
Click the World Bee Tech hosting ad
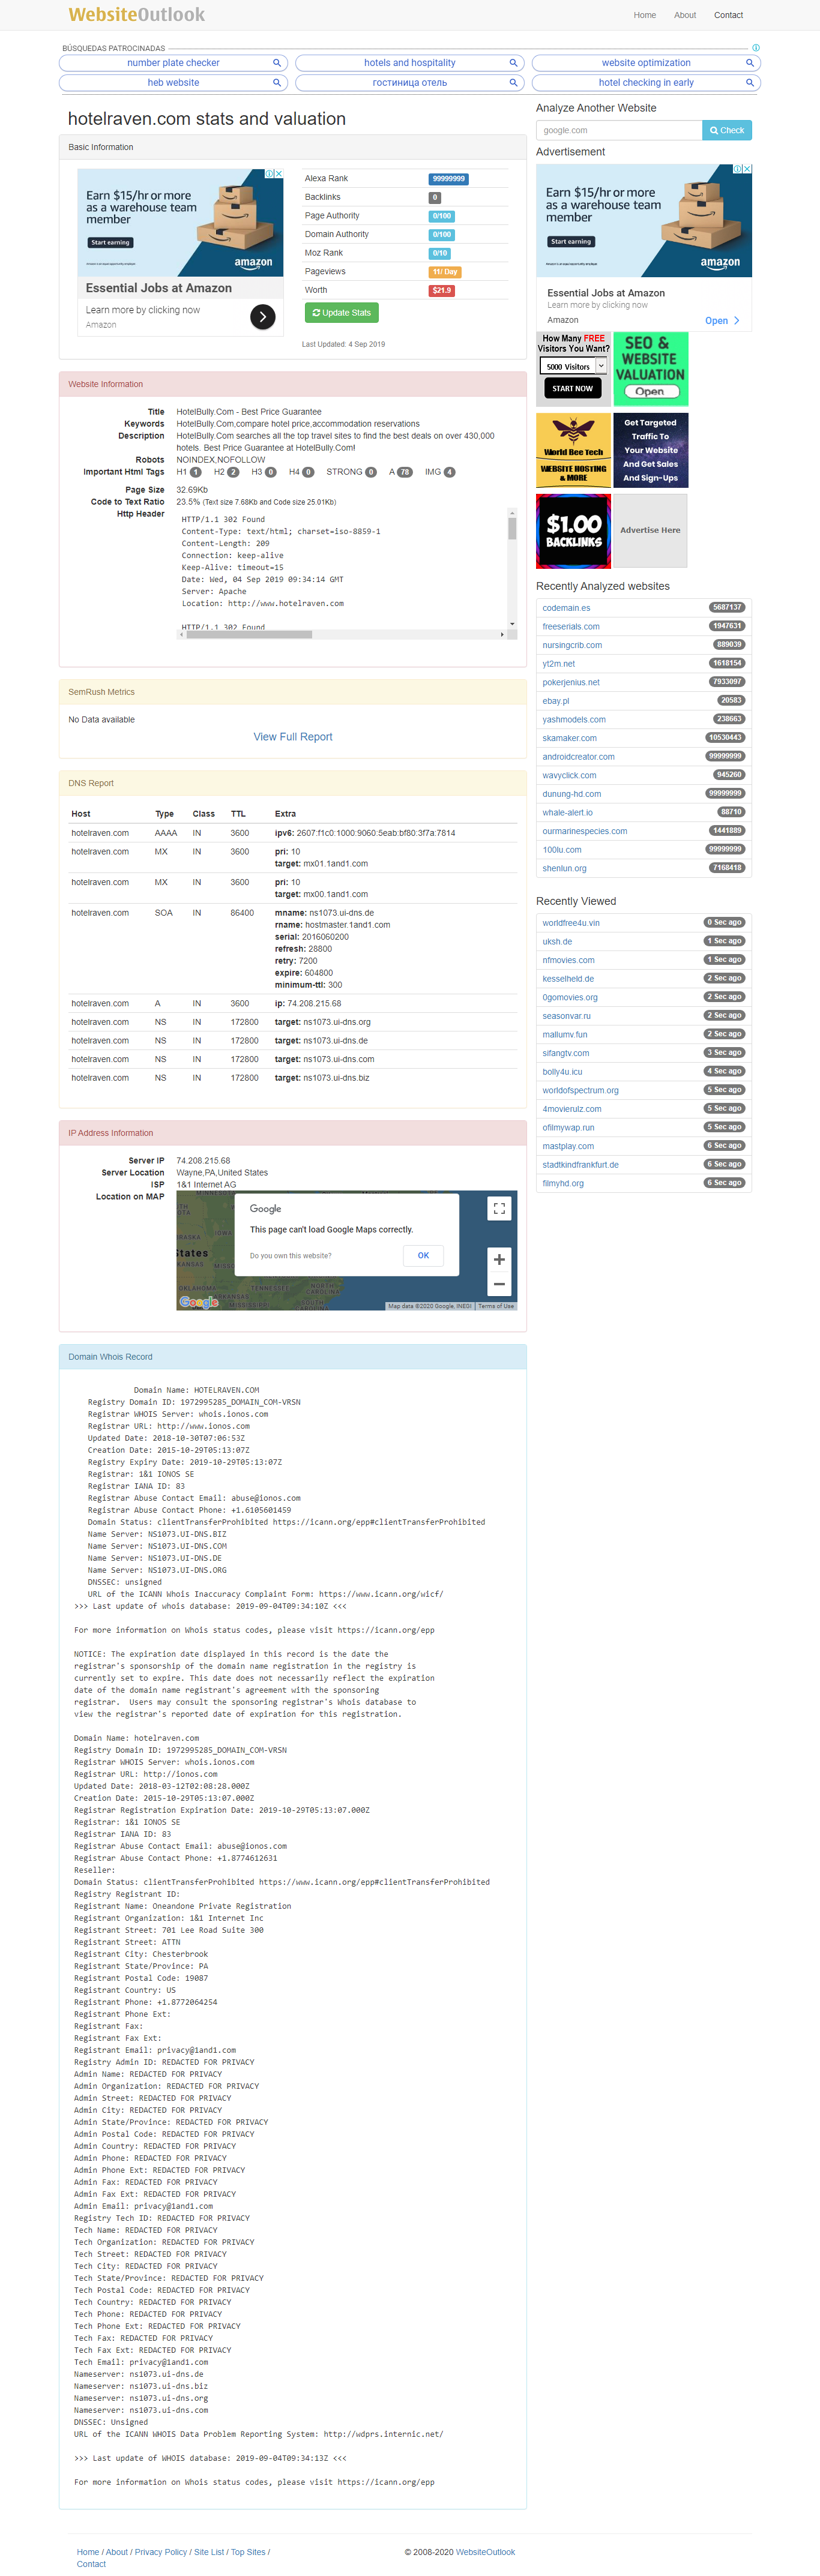pos(573,450)
